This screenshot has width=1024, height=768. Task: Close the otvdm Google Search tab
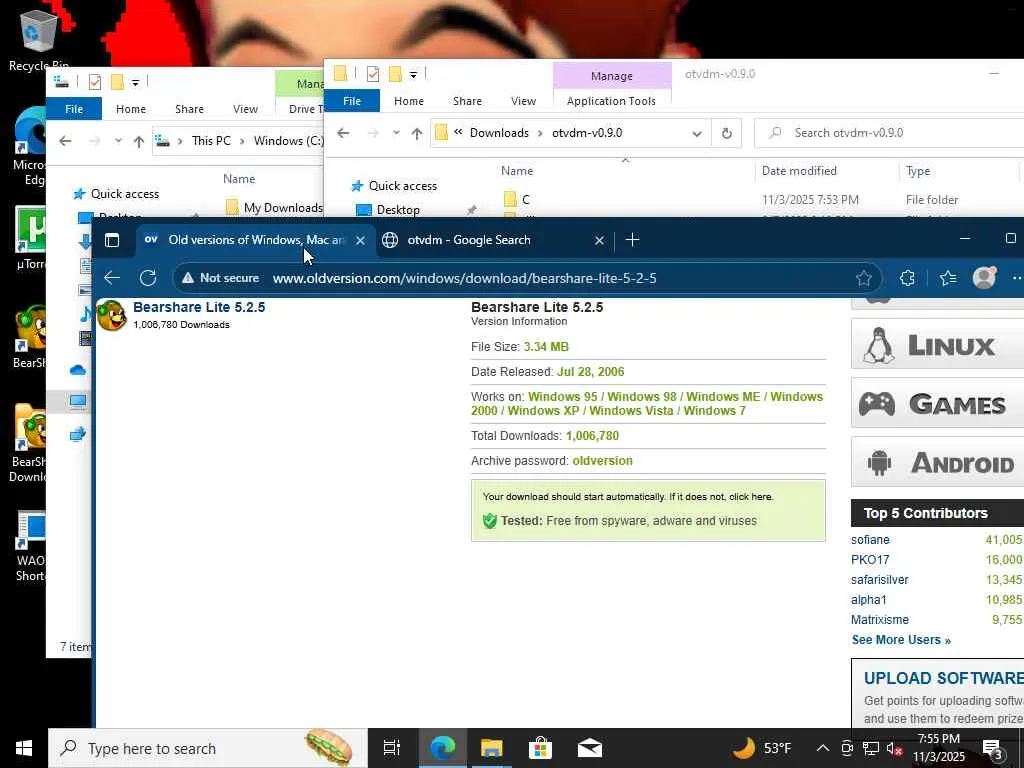[599, 240]
